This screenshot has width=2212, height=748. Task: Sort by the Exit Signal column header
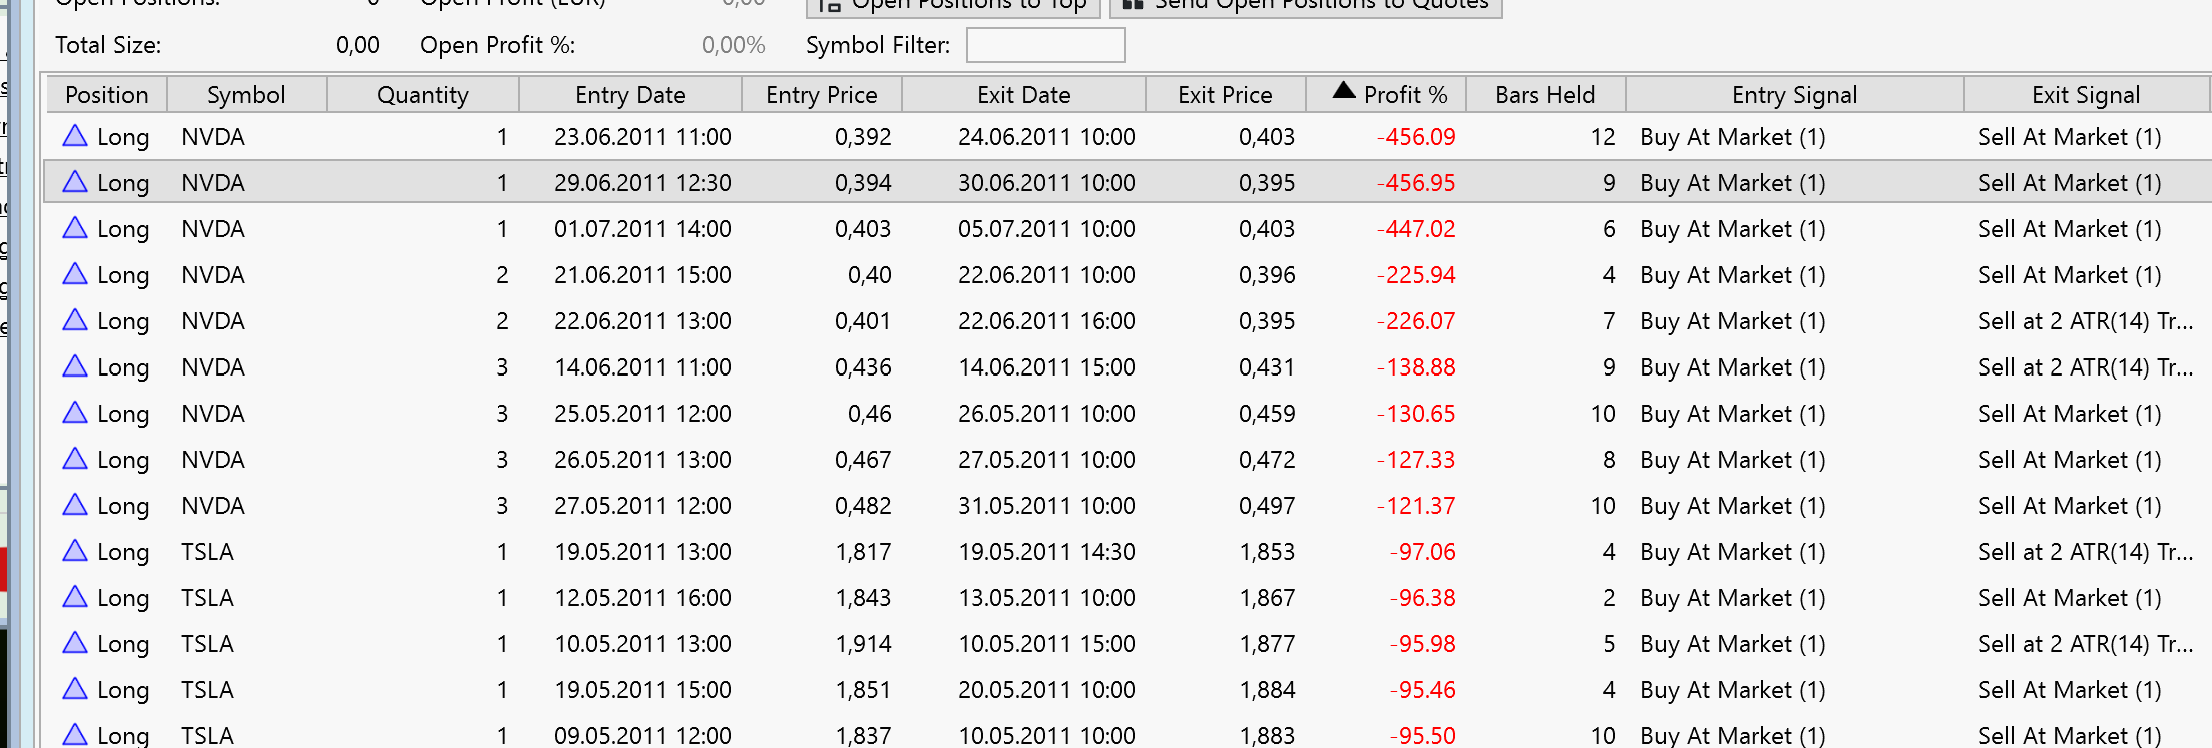coord(2085,95)
